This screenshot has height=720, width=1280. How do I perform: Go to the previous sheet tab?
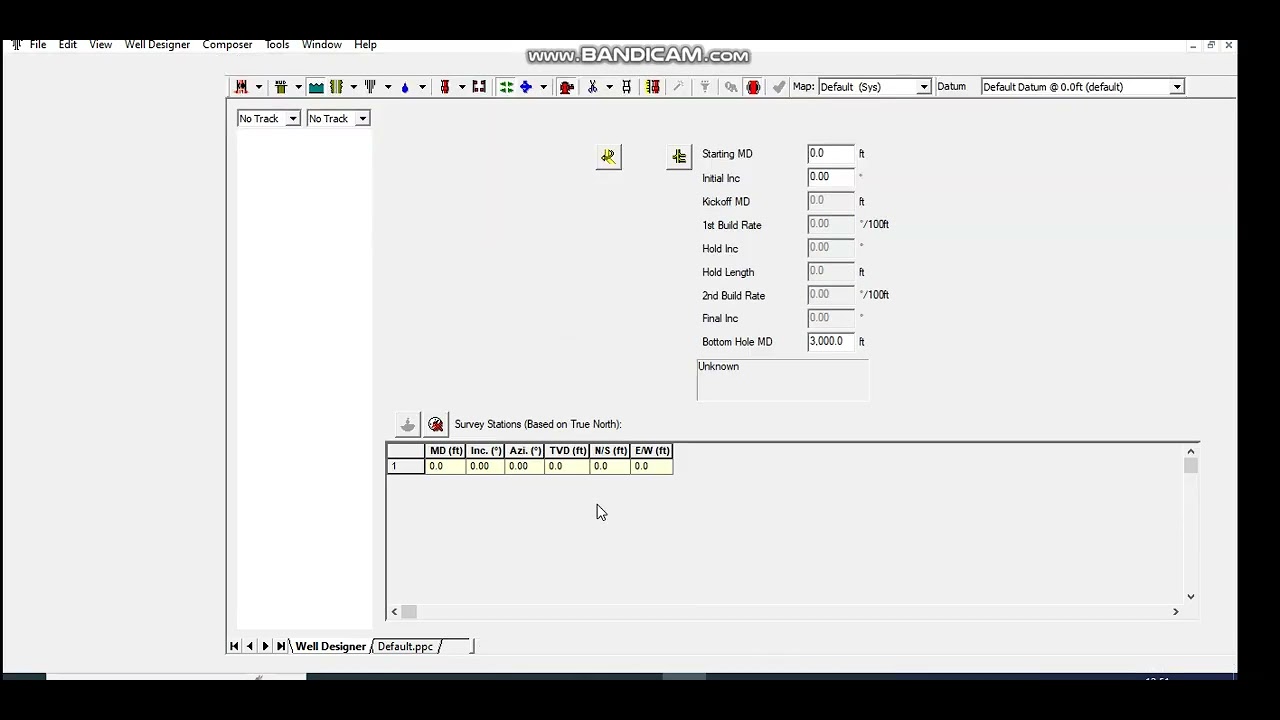(x=250, y=646)
